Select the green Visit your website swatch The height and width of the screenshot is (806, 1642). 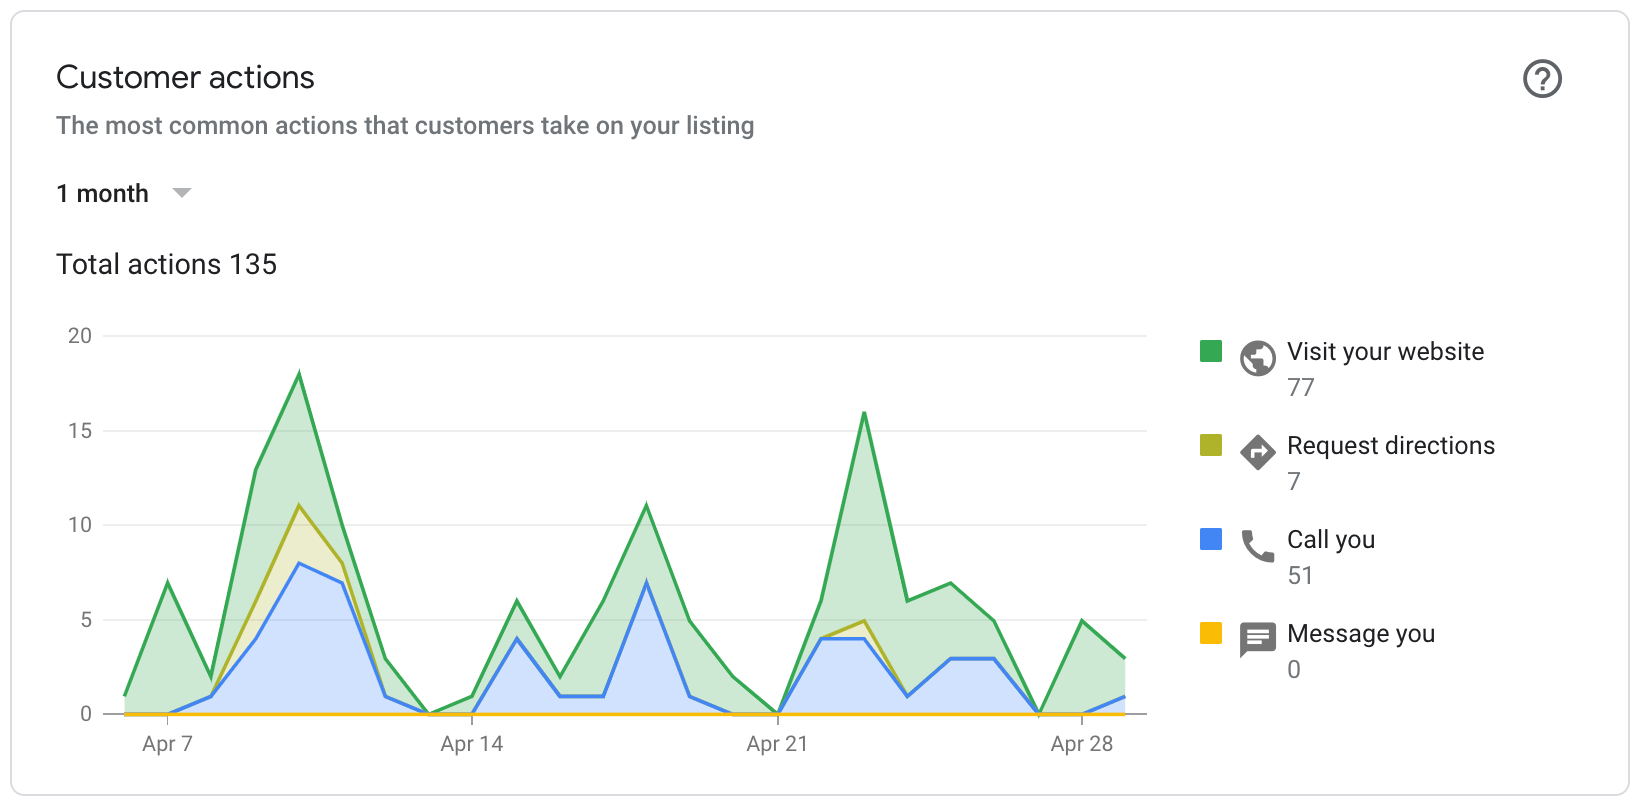1211,351
